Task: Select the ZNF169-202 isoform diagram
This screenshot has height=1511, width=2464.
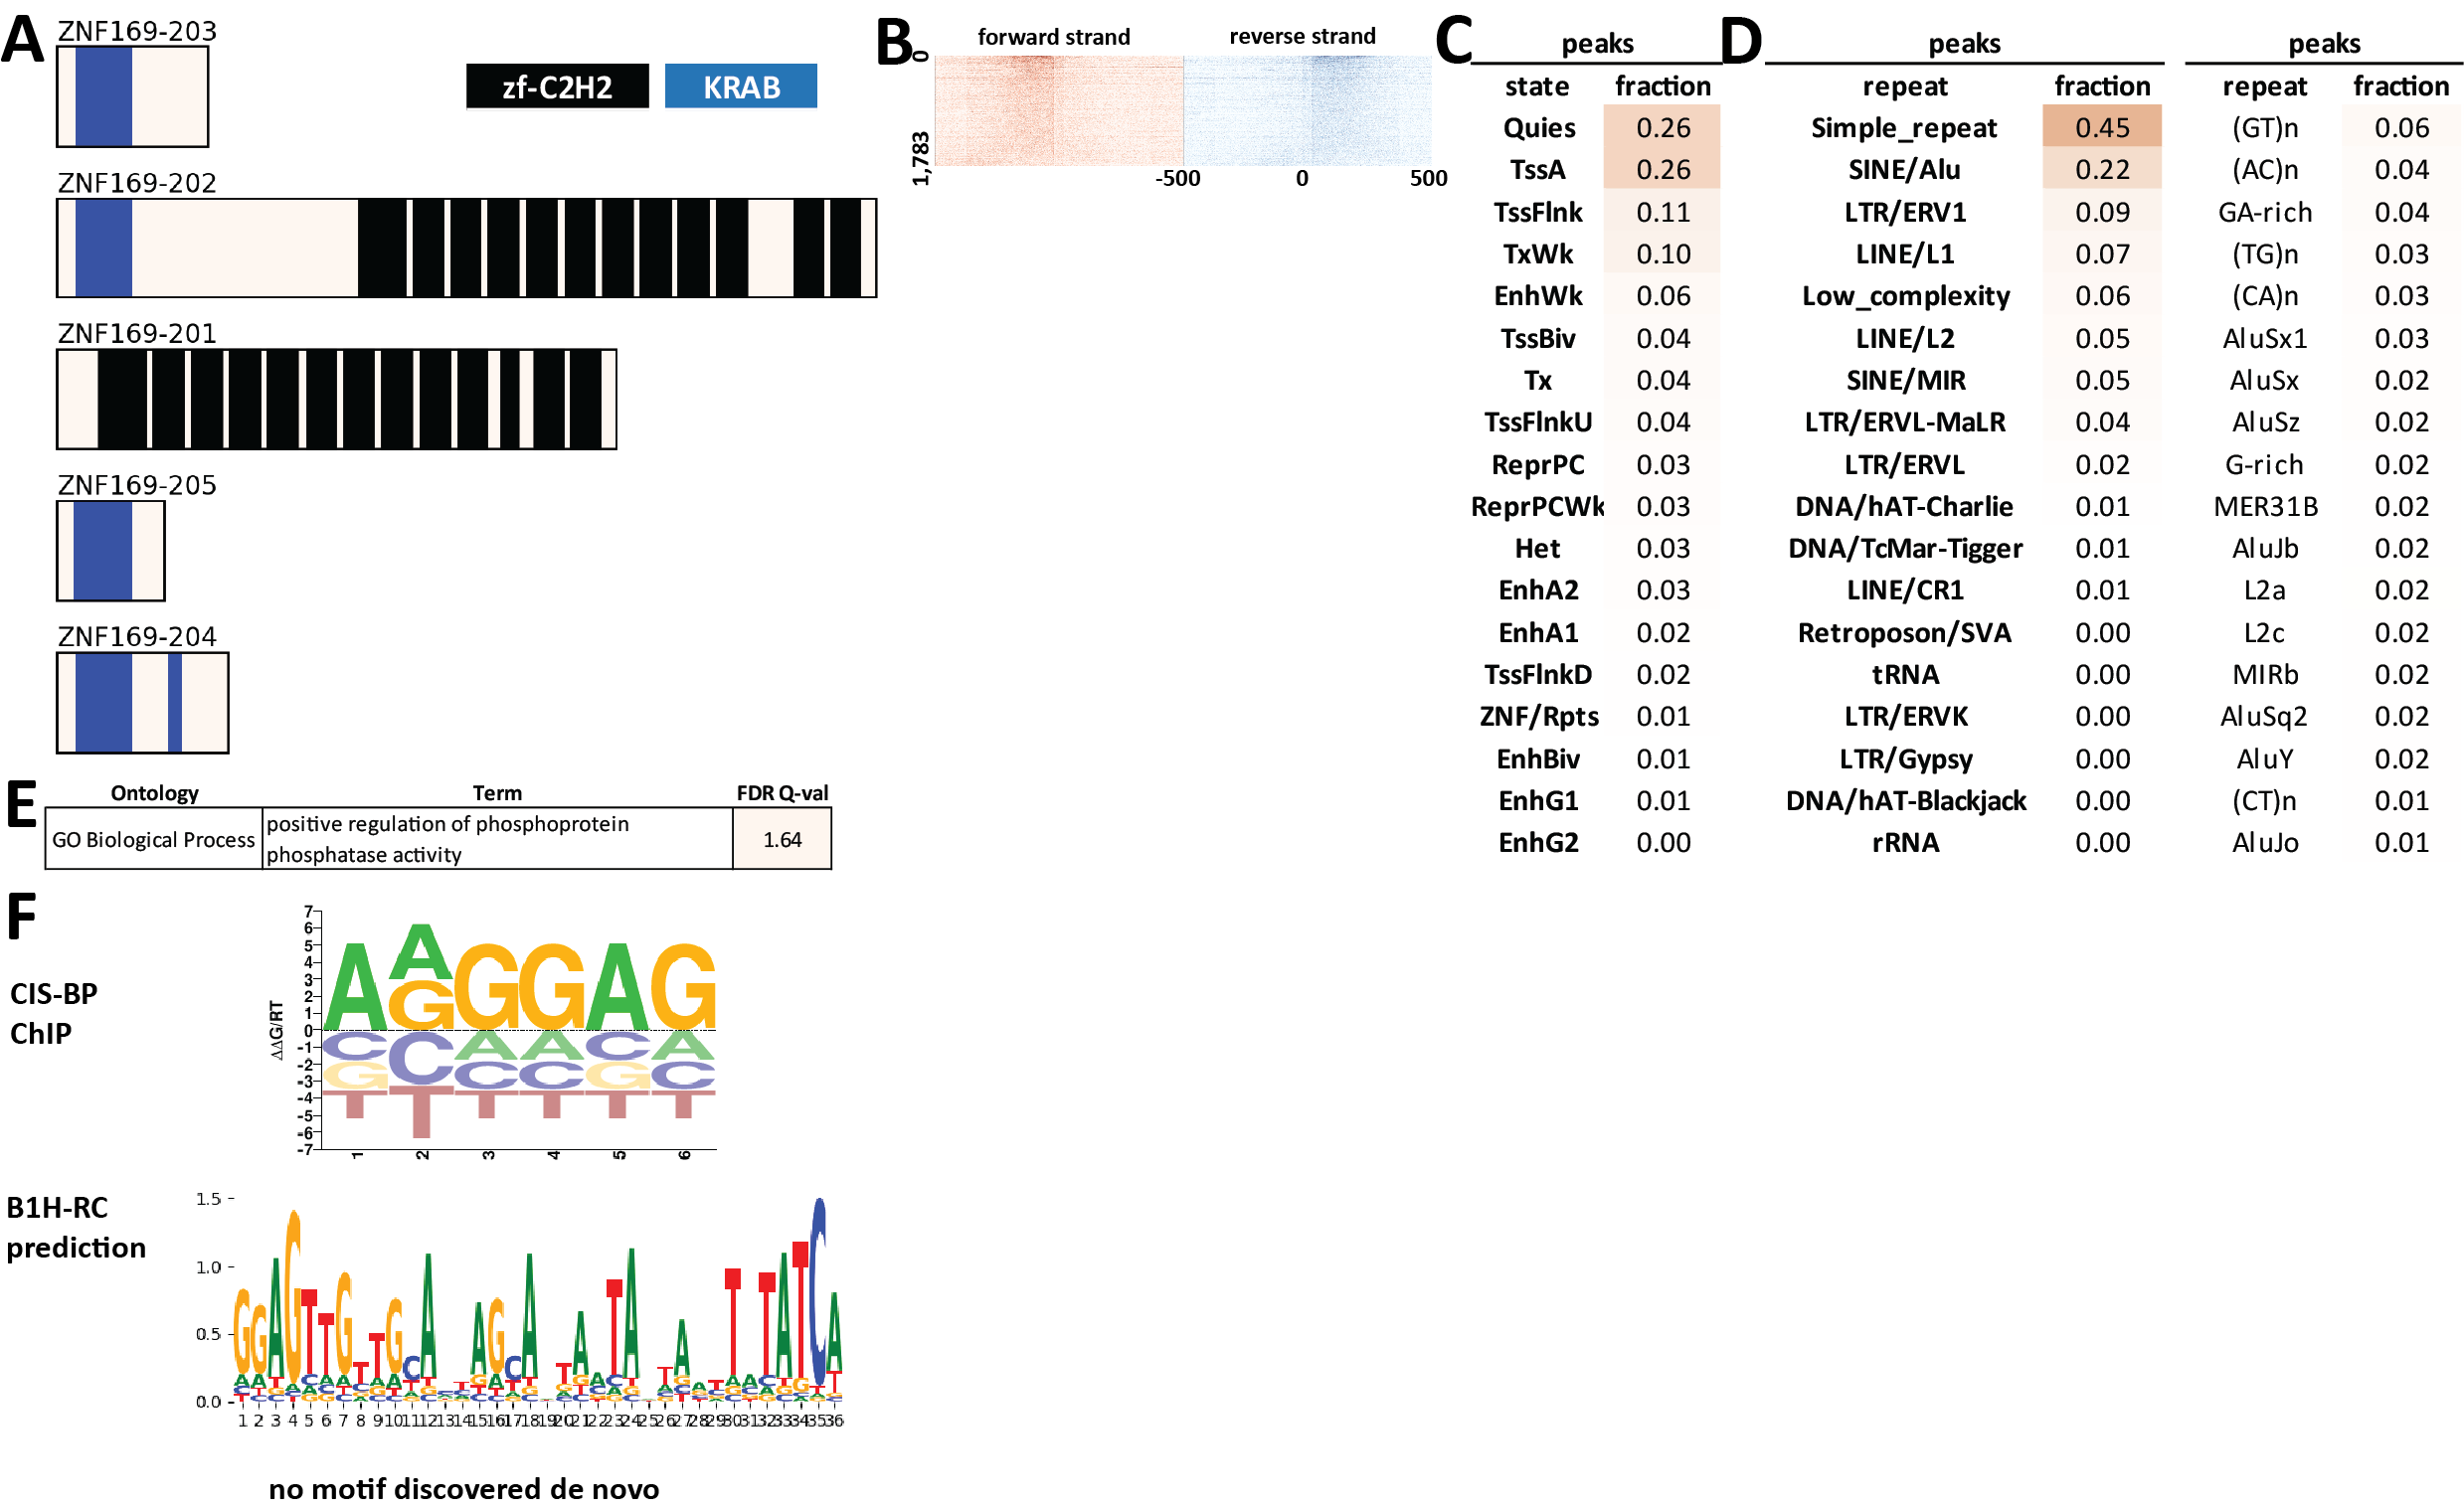Action: click(466, 248)
